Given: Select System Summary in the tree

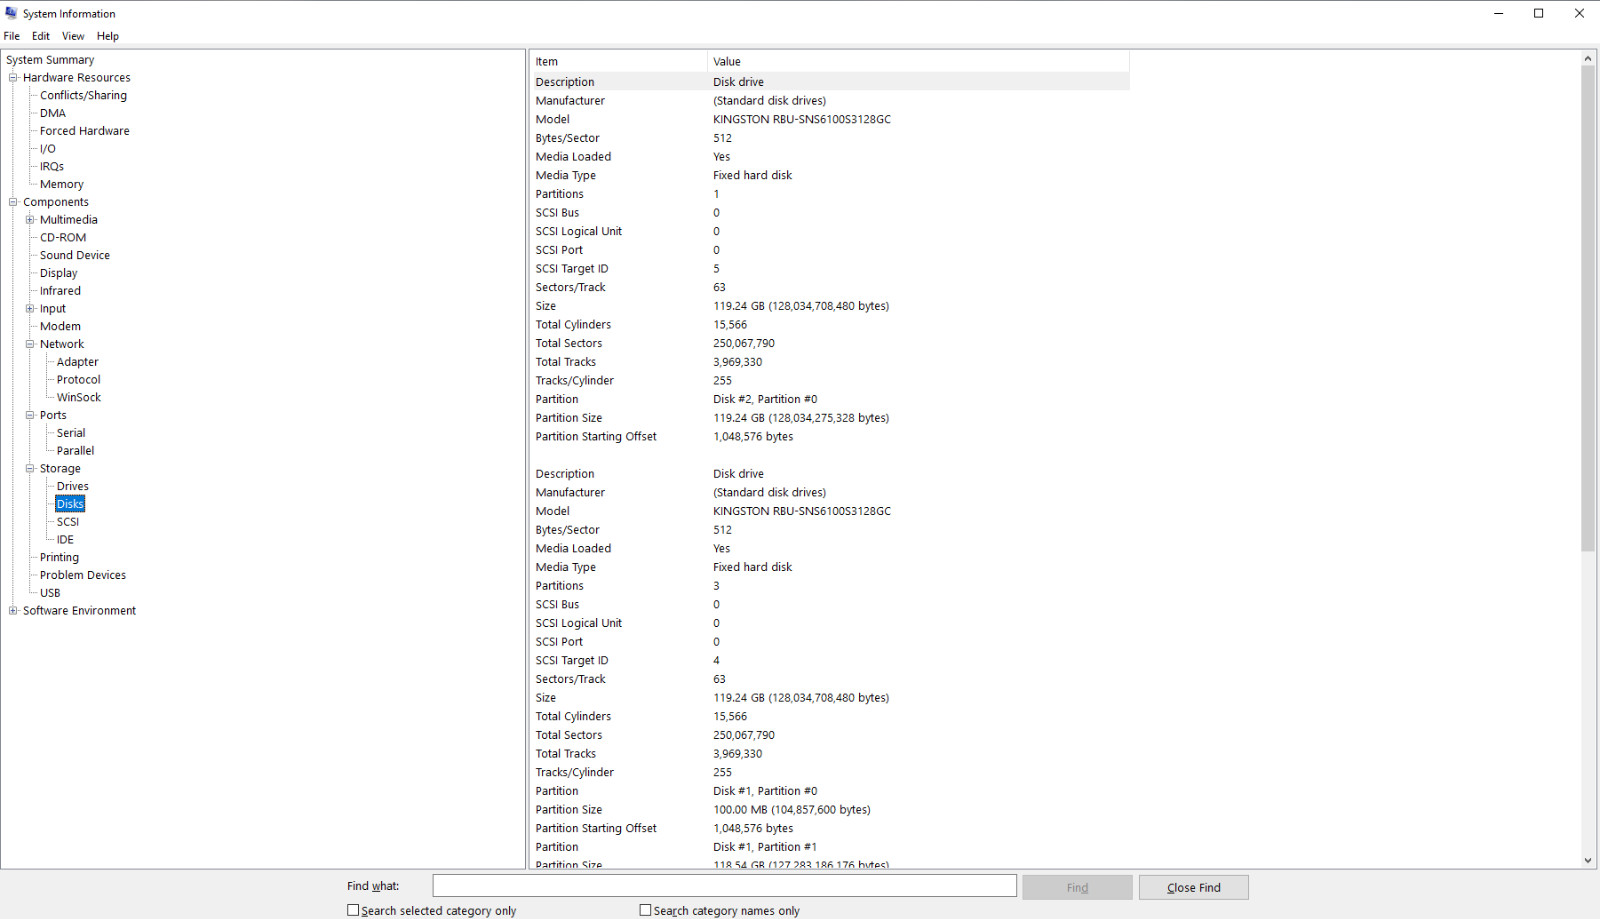Looking at the screenshot, I should coord(50,60).
